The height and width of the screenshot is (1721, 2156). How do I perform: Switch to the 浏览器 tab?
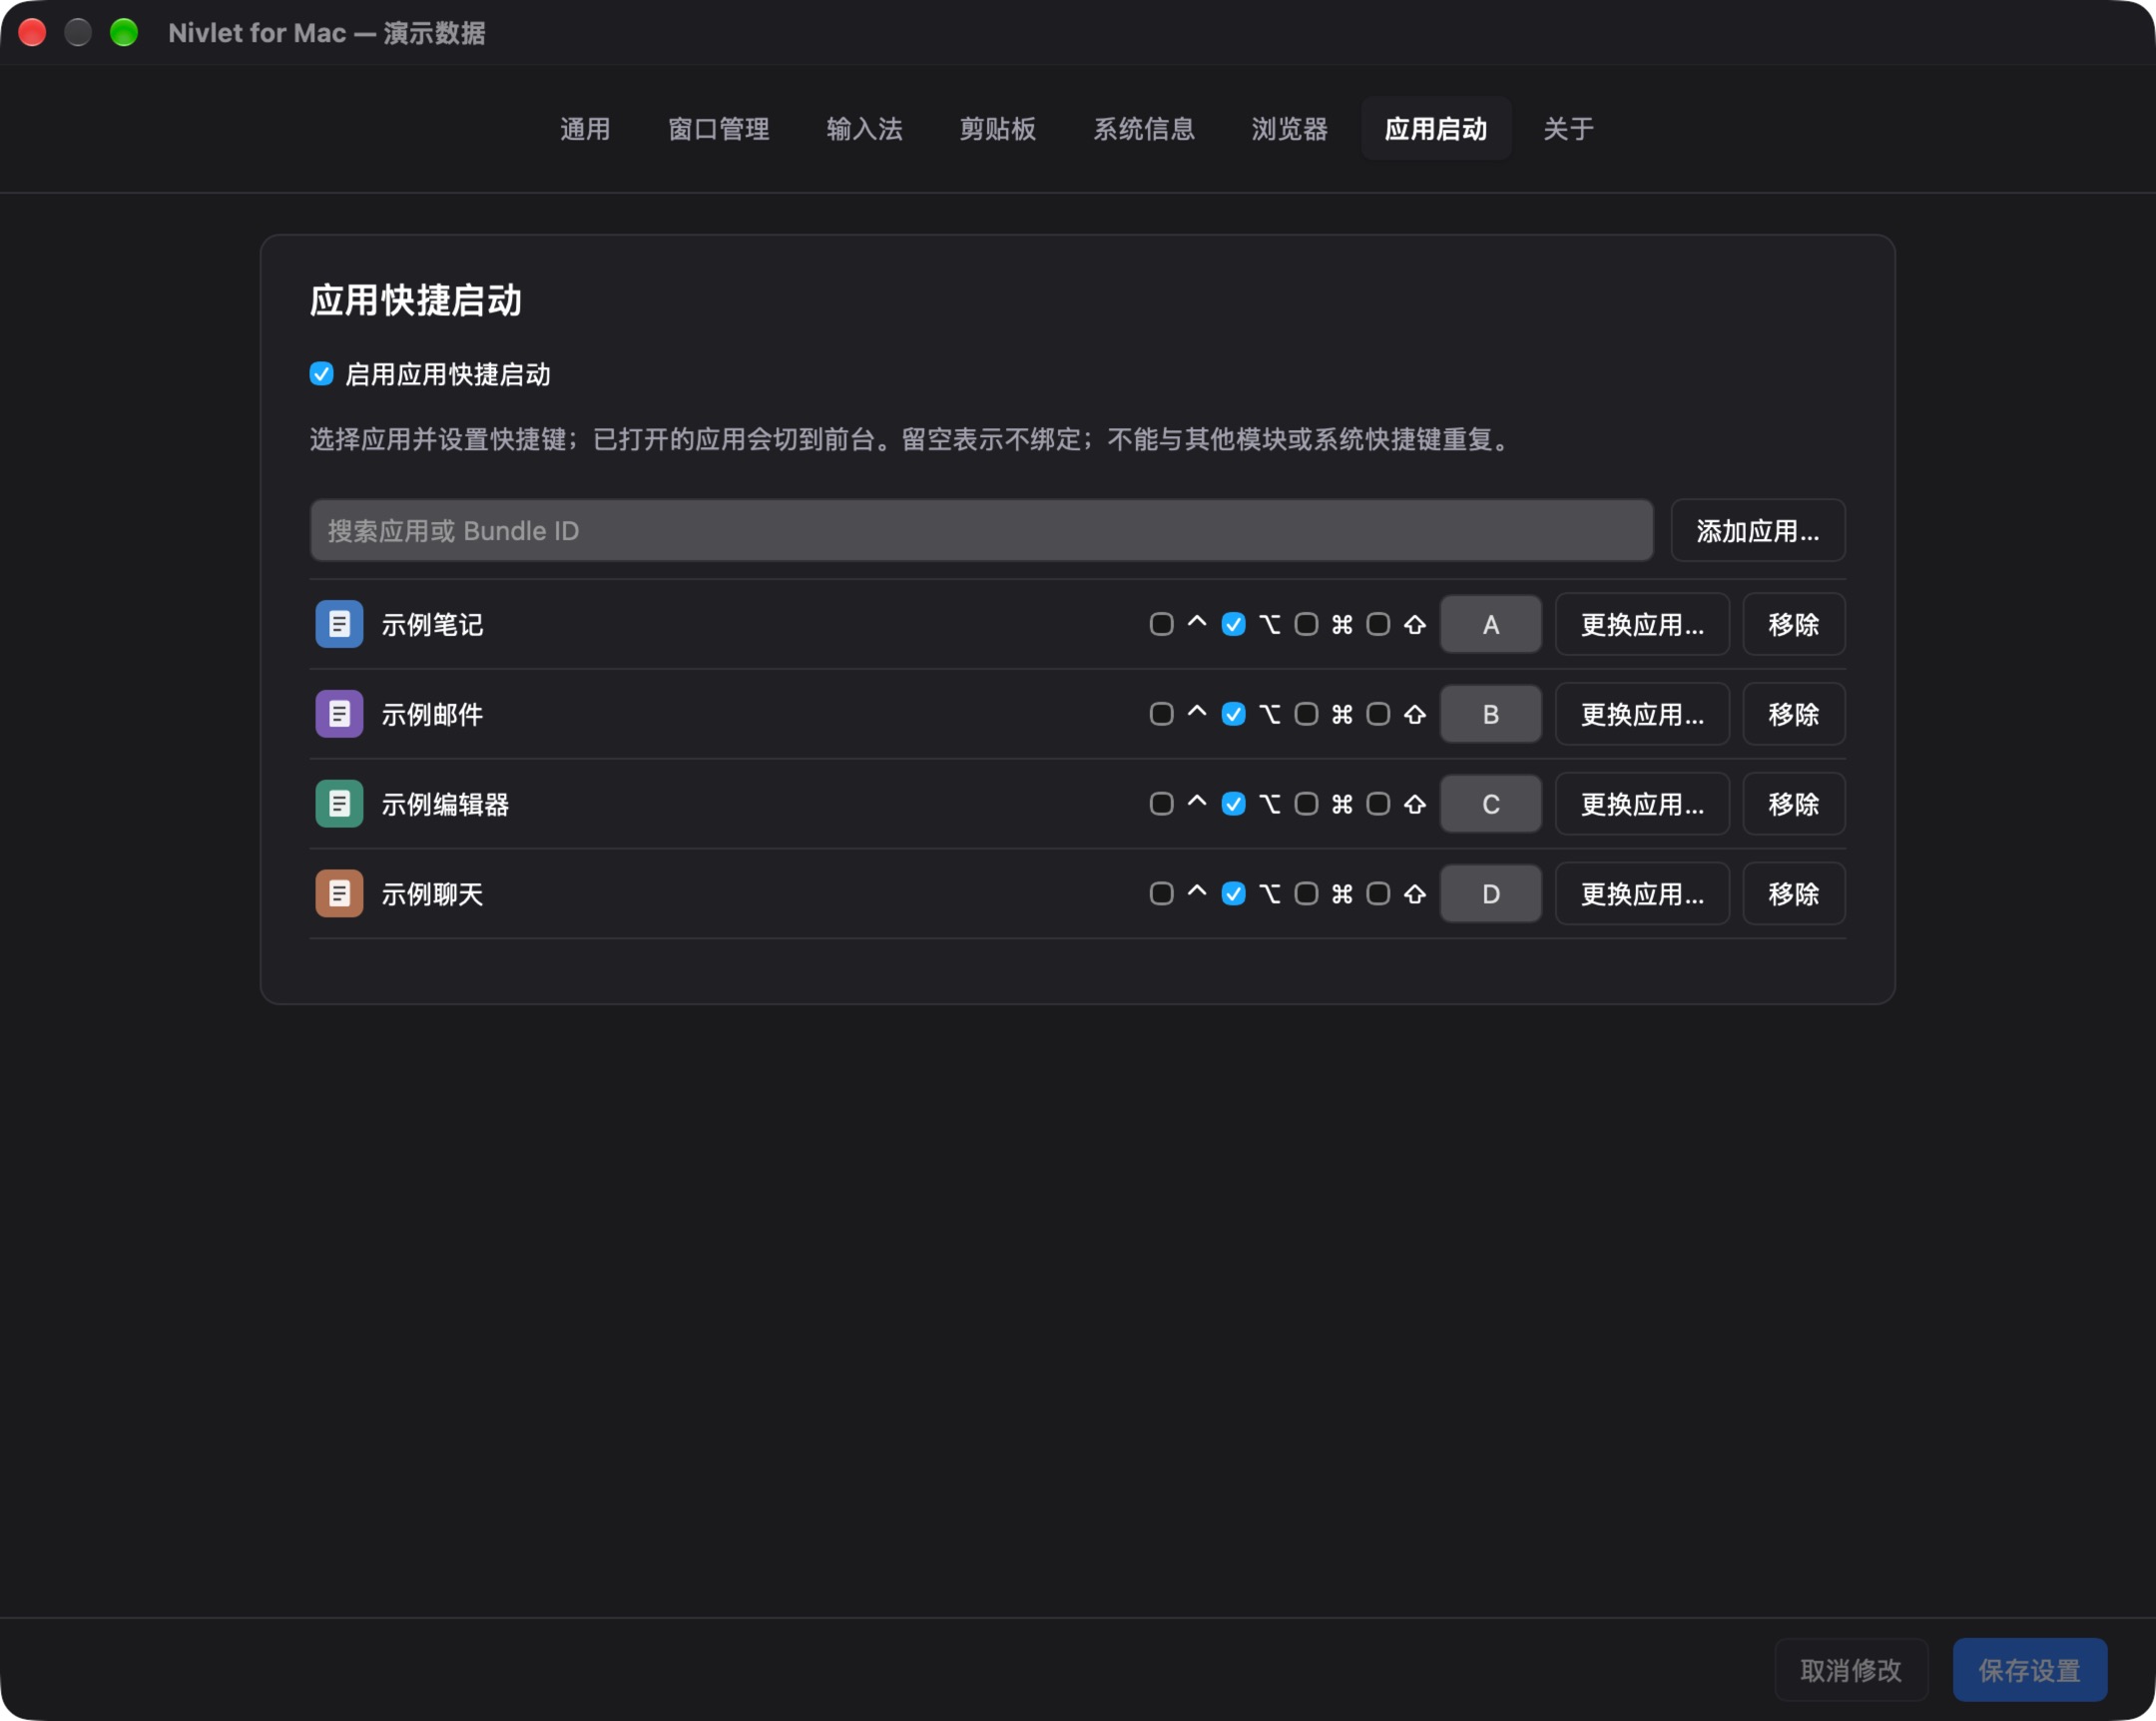tap(1289, 129)
